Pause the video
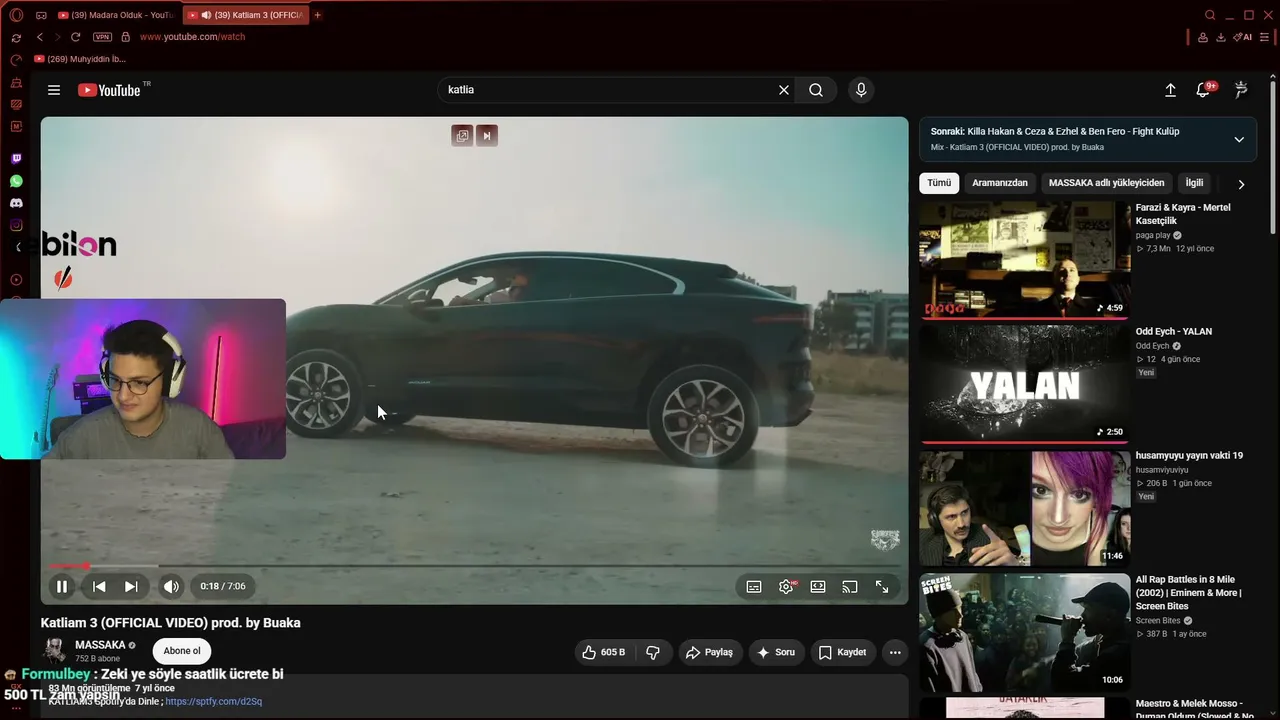This screenshot has height=720, width=1280. pos(62,587)
